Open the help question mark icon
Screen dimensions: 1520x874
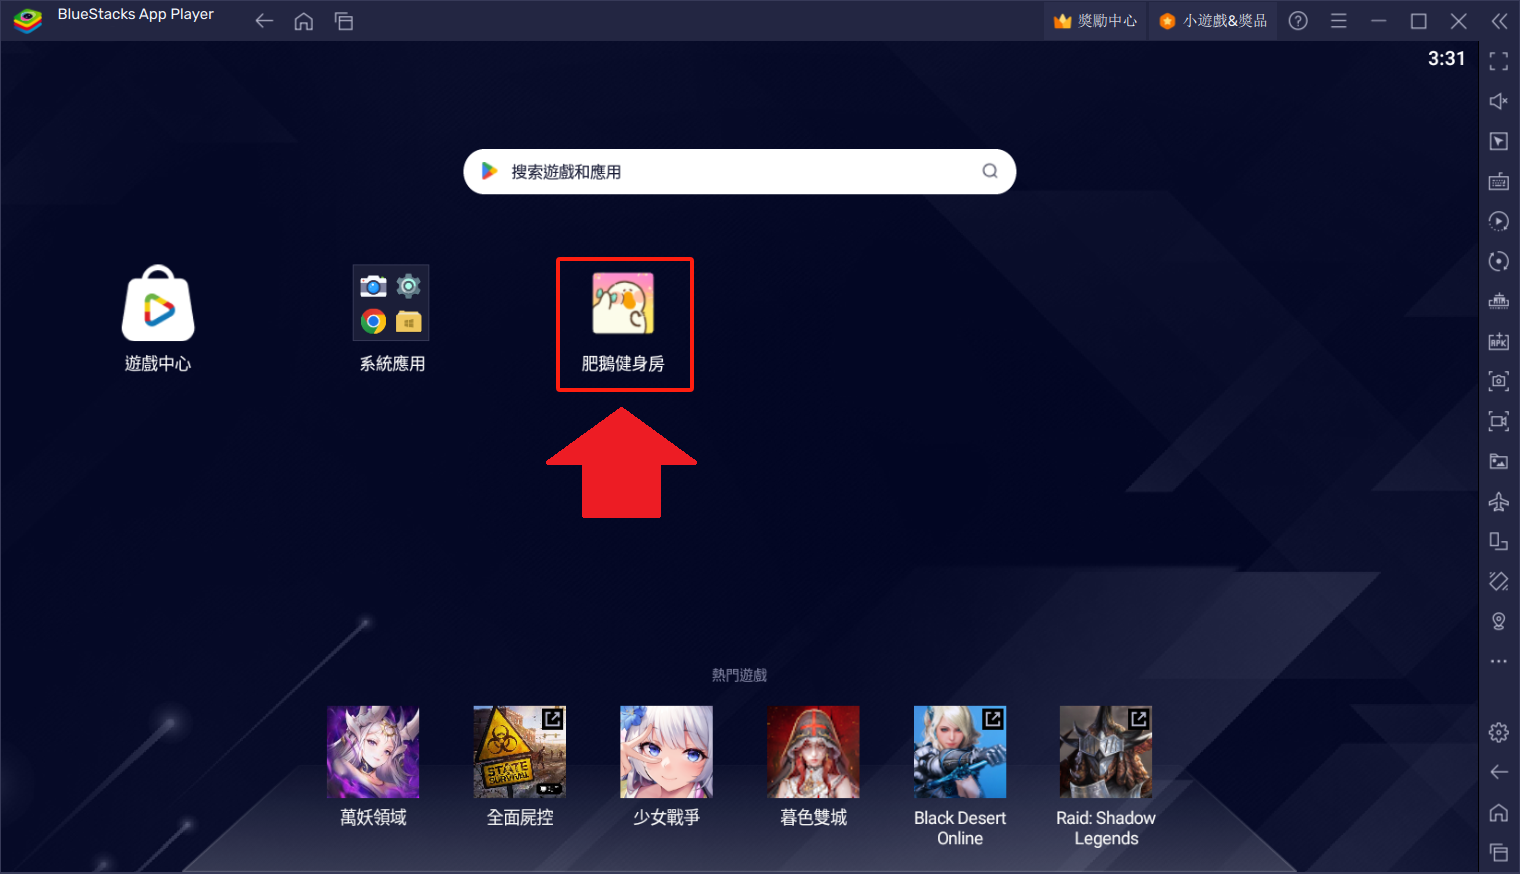click(1298, 21)
